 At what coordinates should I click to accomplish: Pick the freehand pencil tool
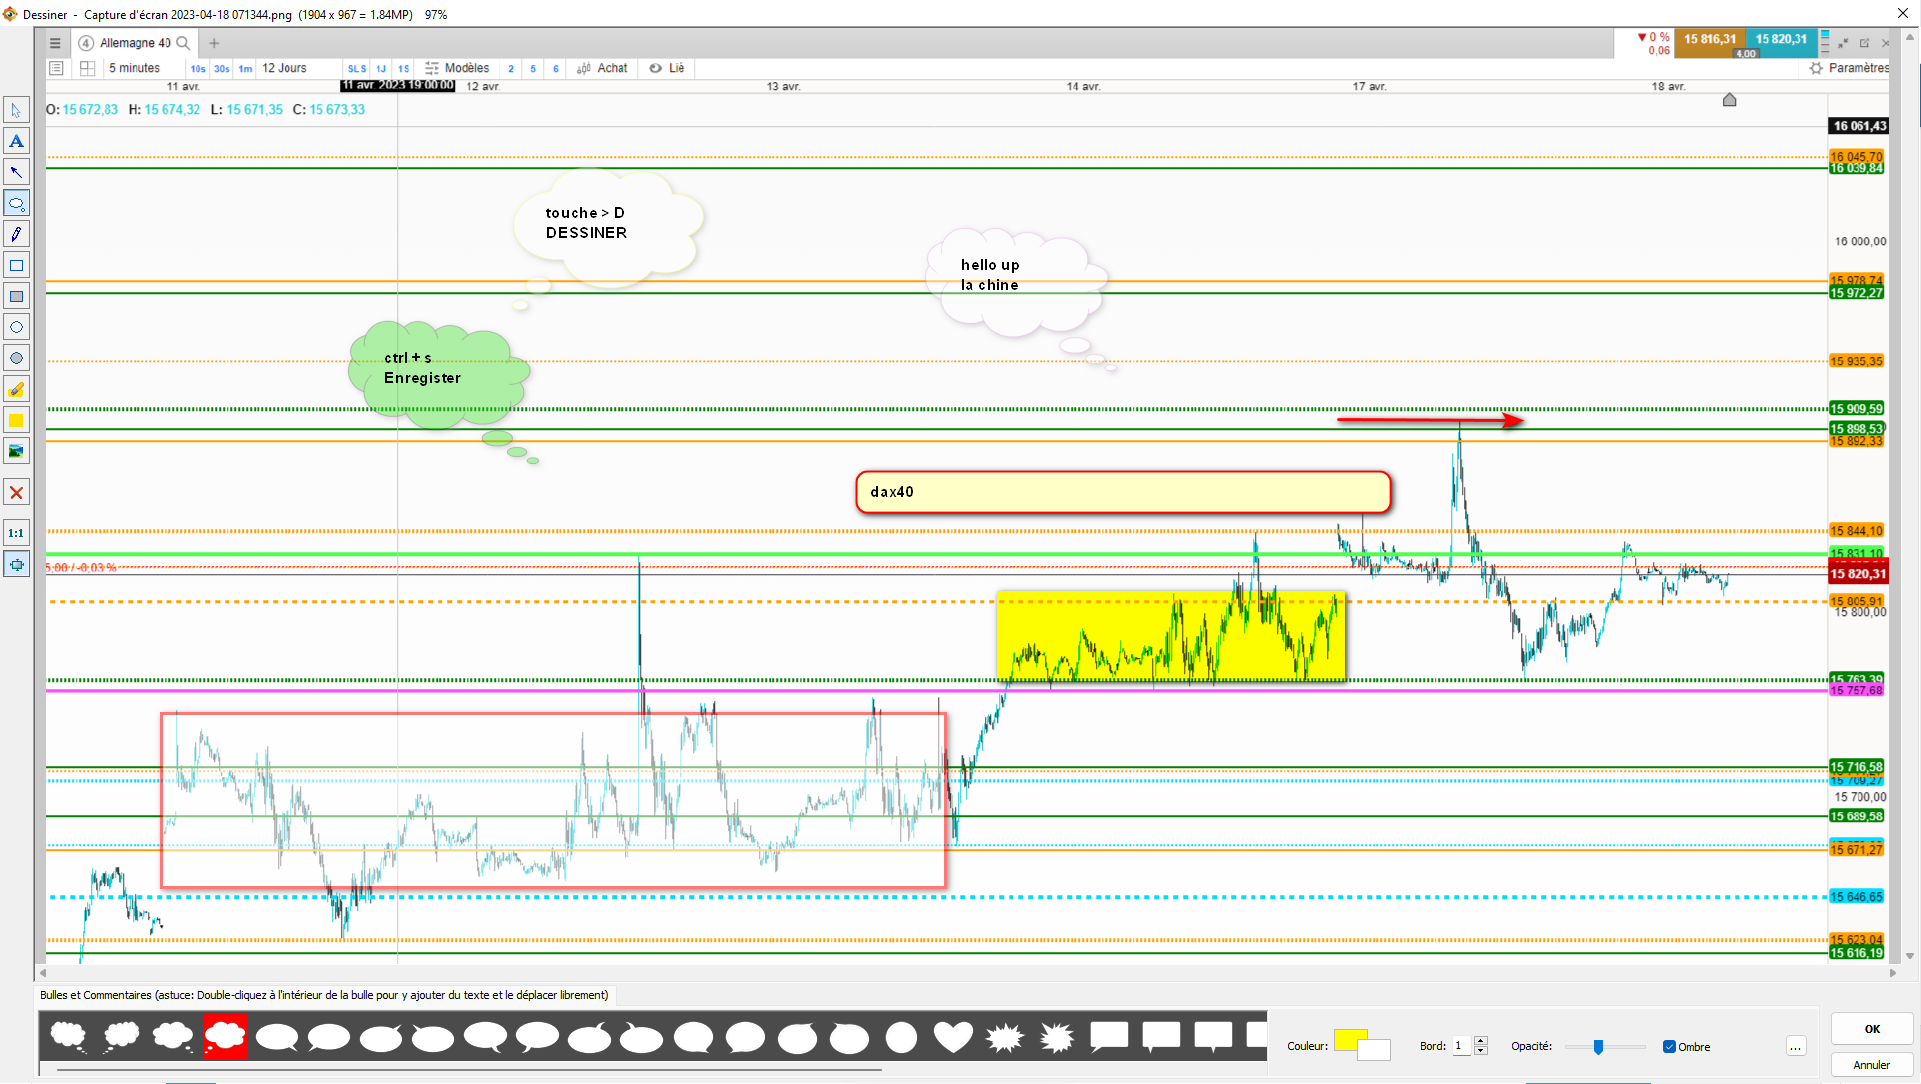16,234
